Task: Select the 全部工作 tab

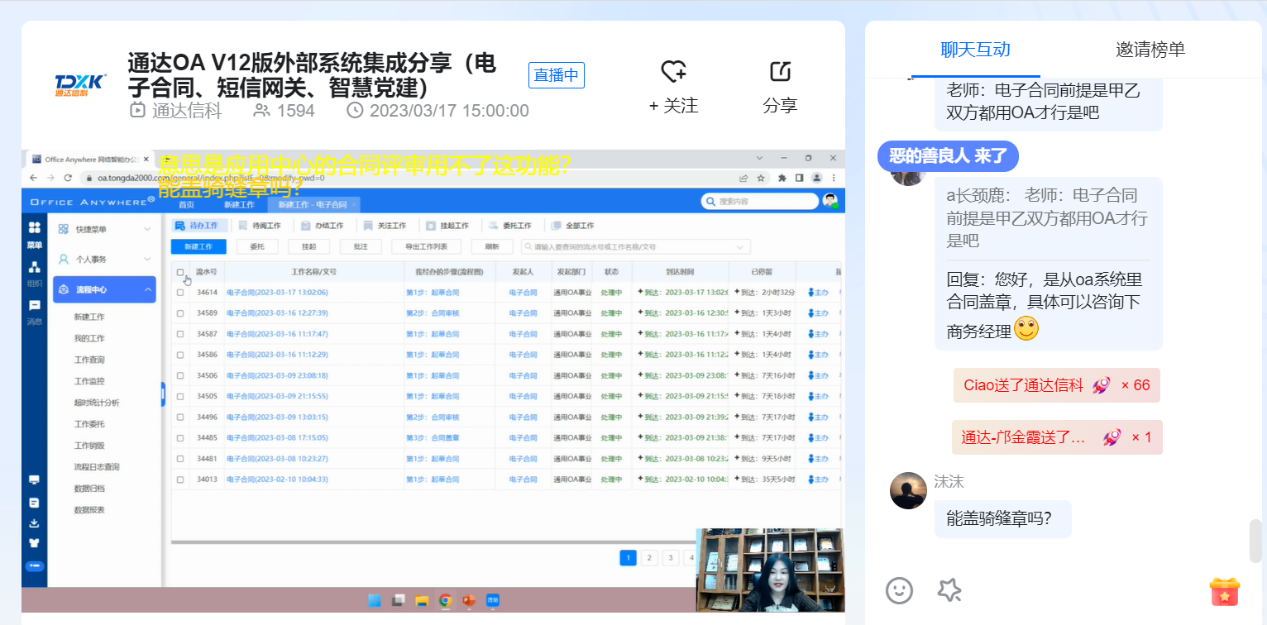Action: [572, 226]
